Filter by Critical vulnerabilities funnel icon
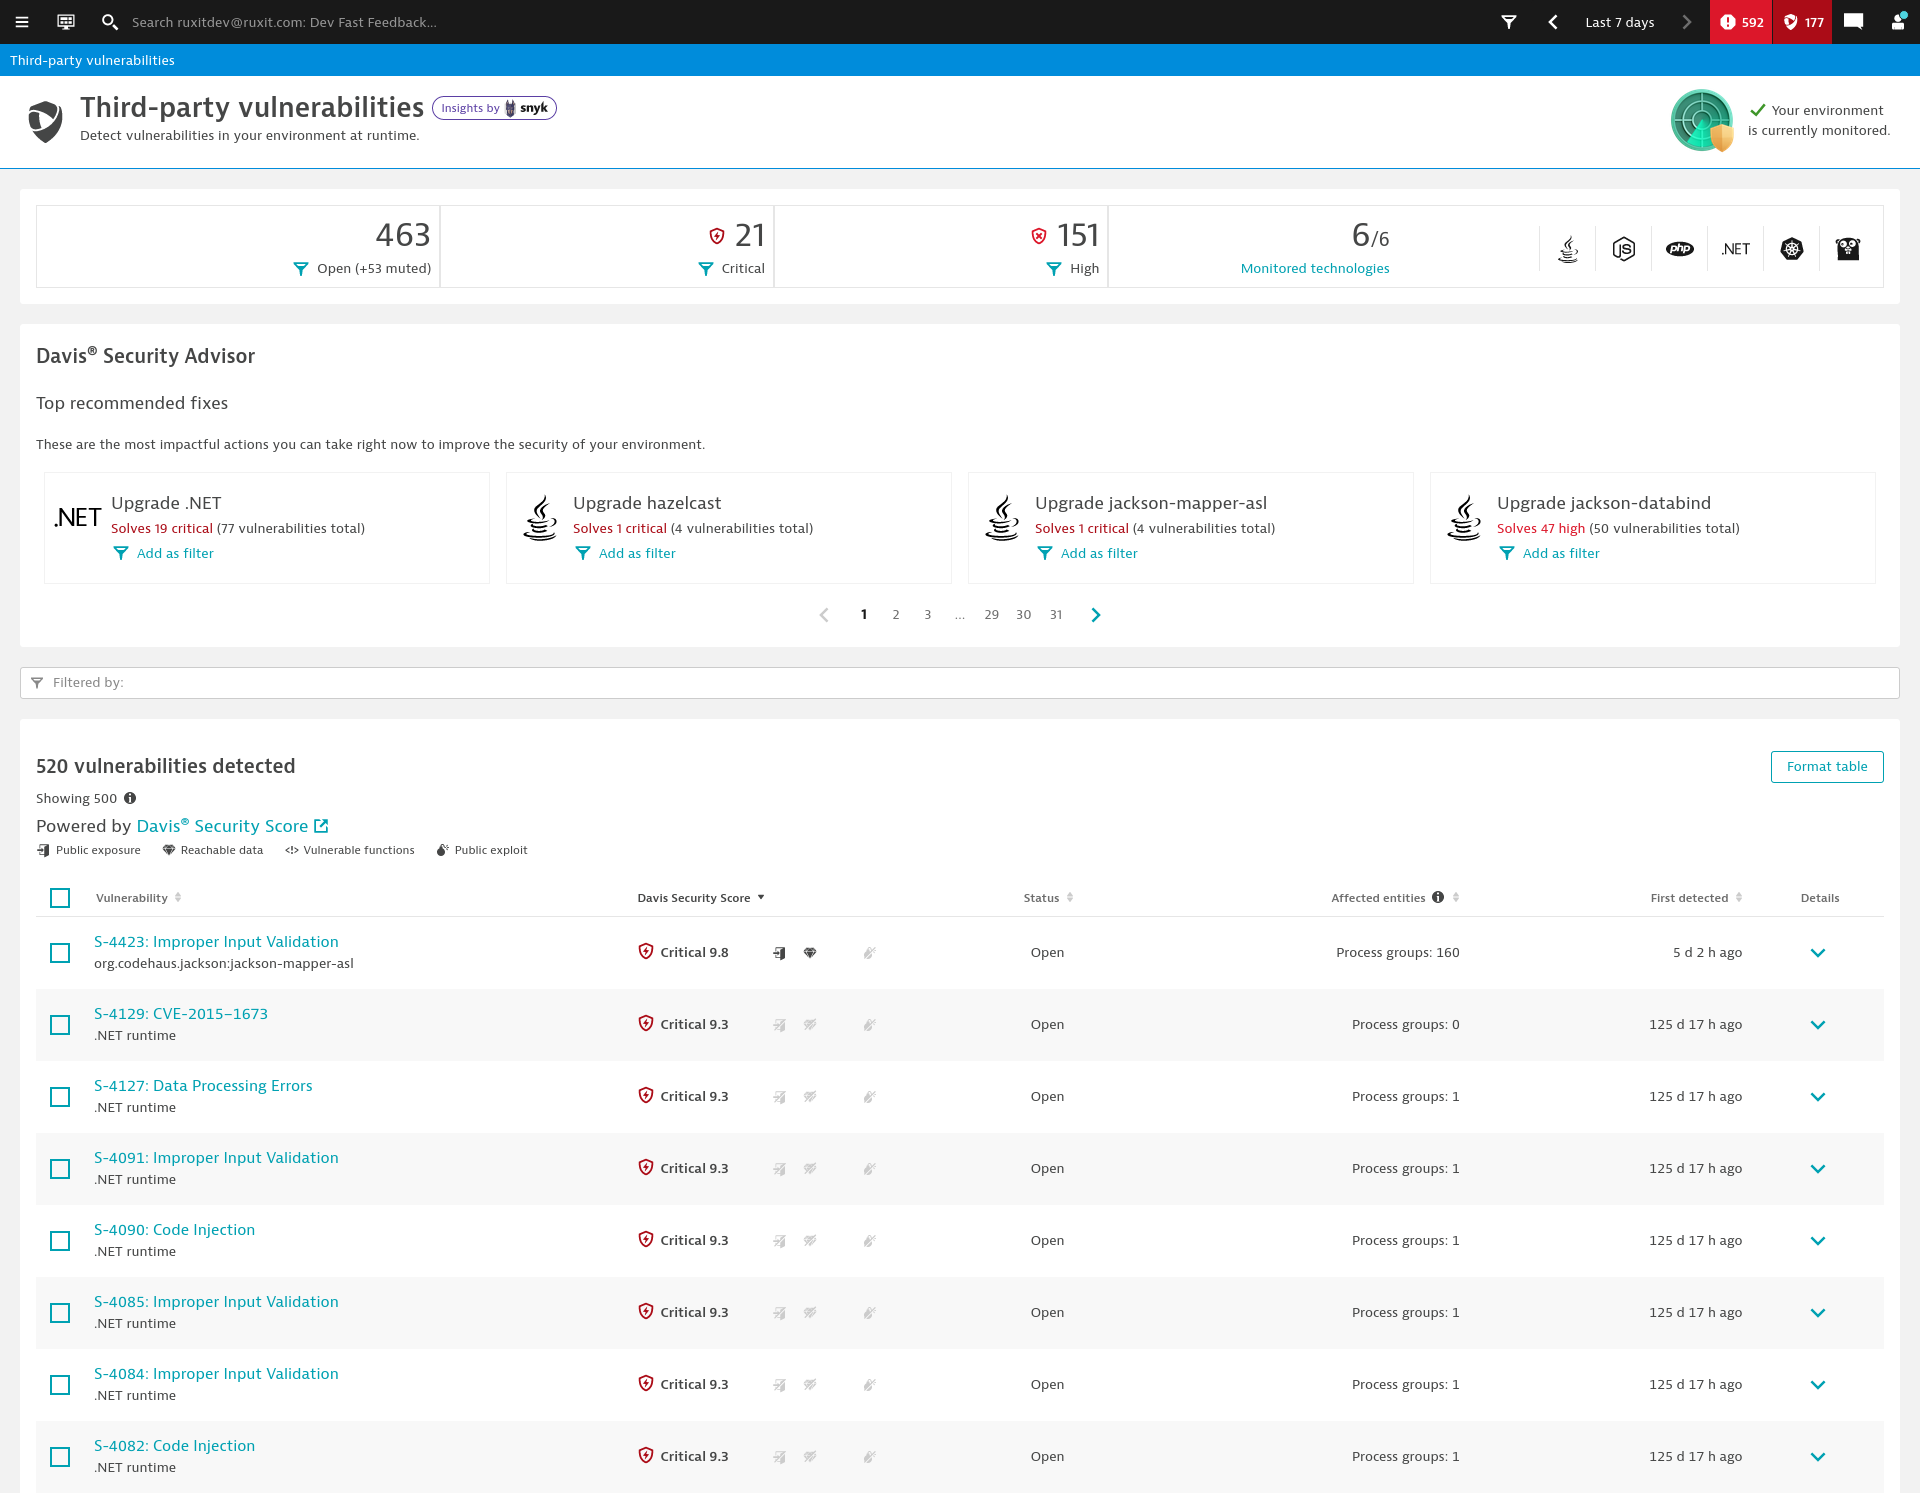 [x=706, y=269]
